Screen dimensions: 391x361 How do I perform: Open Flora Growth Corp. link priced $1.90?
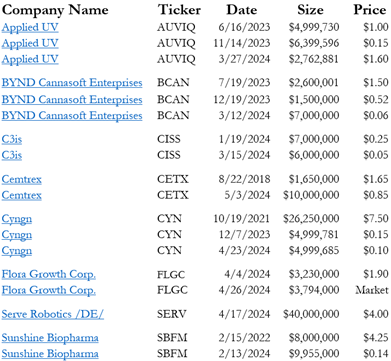(x=49, y=275)
